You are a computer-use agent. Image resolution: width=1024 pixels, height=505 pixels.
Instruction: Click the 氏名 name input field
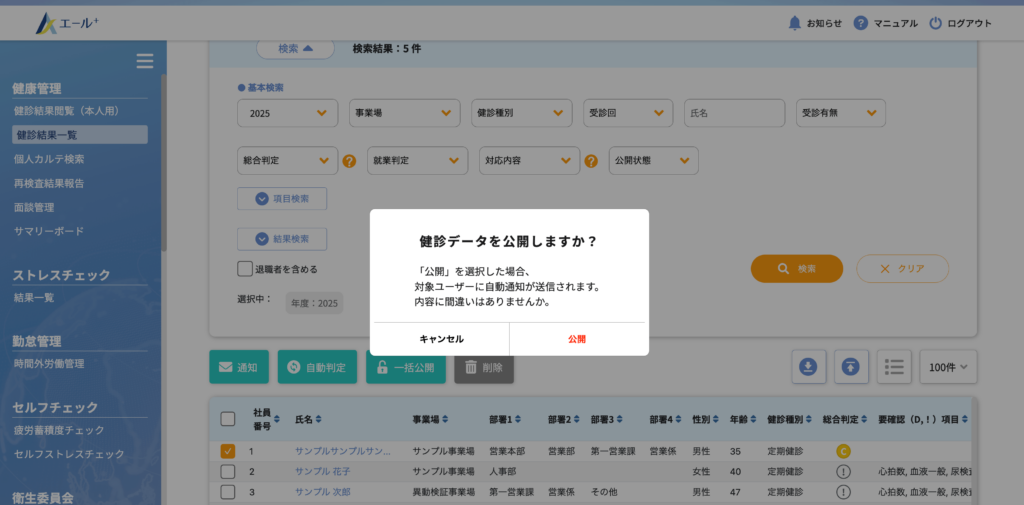pos(734,113)
